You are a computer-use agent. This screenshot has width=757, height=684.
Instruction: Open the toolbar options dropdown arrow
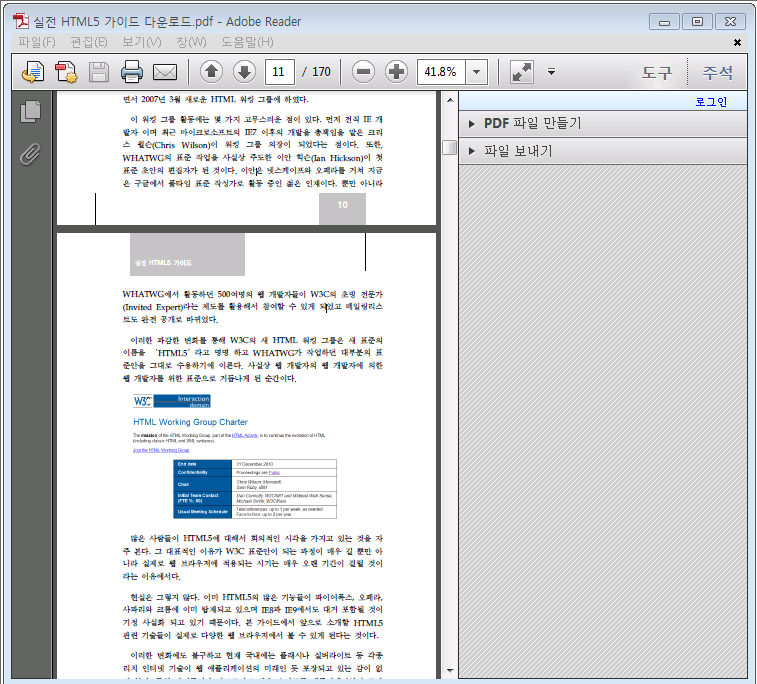point(551,72)
